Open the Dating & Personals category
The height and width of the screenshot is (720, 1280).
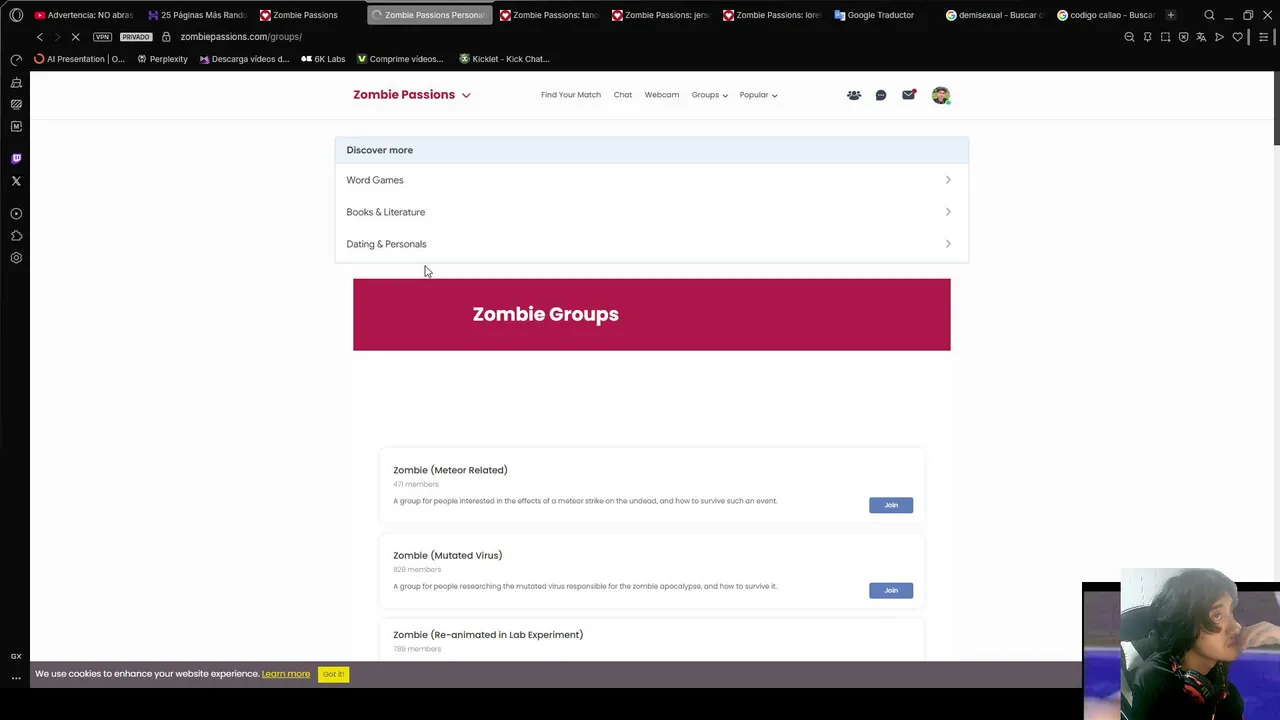pos(386,244)
